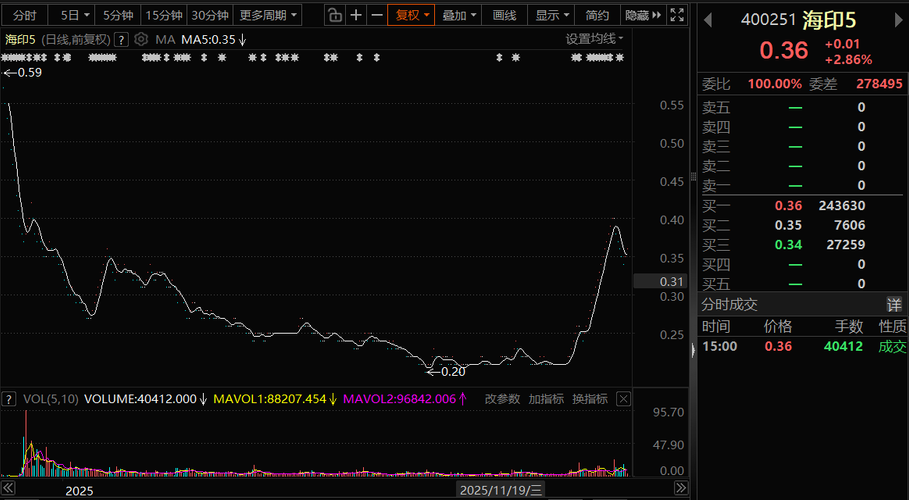Zoom out chart with minus icon
909x500 pixels.
click(x=377, y=15)
